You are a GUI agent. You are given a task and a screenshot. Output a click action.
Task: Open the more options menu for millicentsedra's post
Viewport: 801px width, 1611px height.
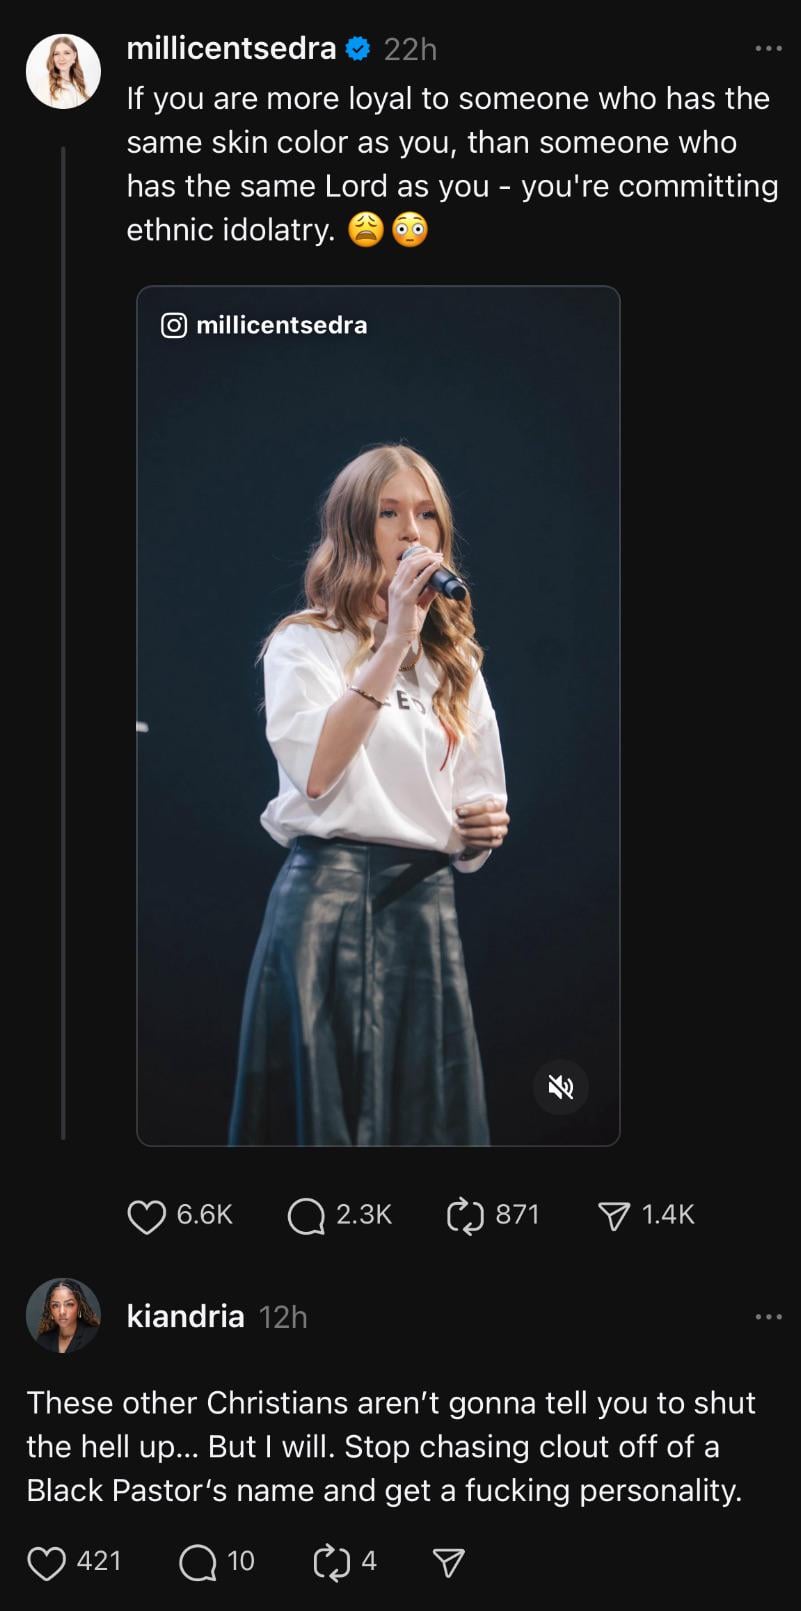pos(768,48)
